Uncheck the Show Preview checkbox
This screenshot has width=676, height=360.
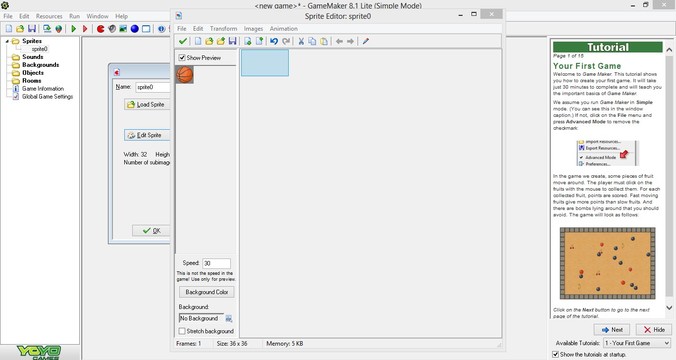pos(182,57)
